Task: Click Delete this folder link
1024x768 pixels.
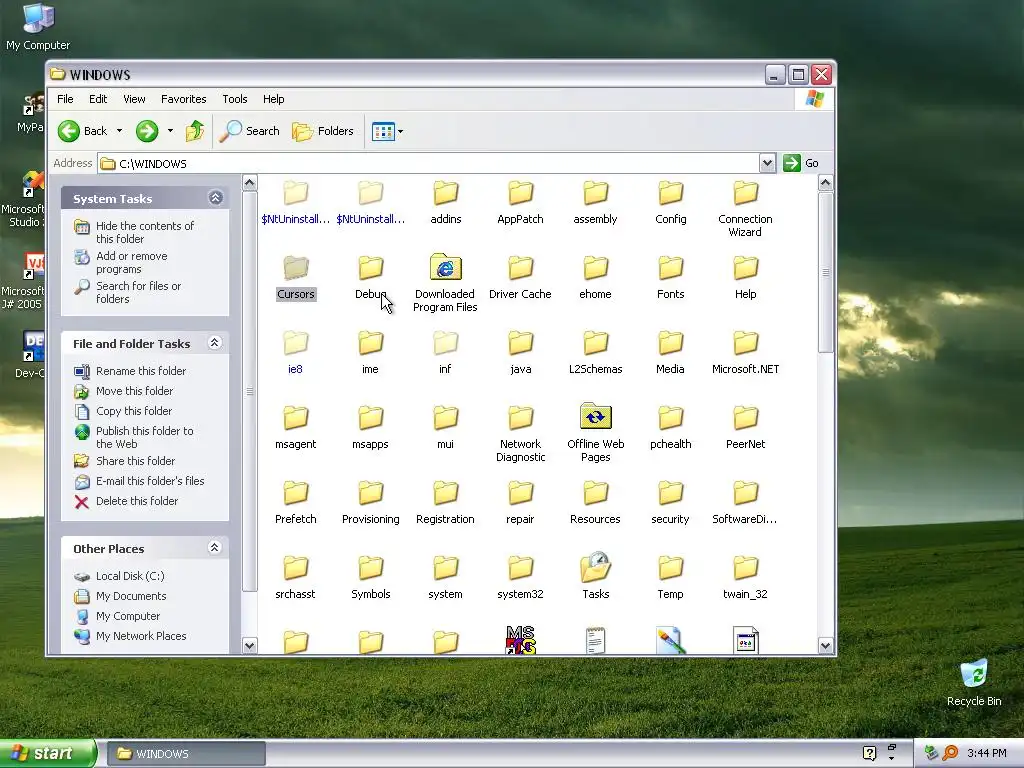Action: [x=136, y=502]
